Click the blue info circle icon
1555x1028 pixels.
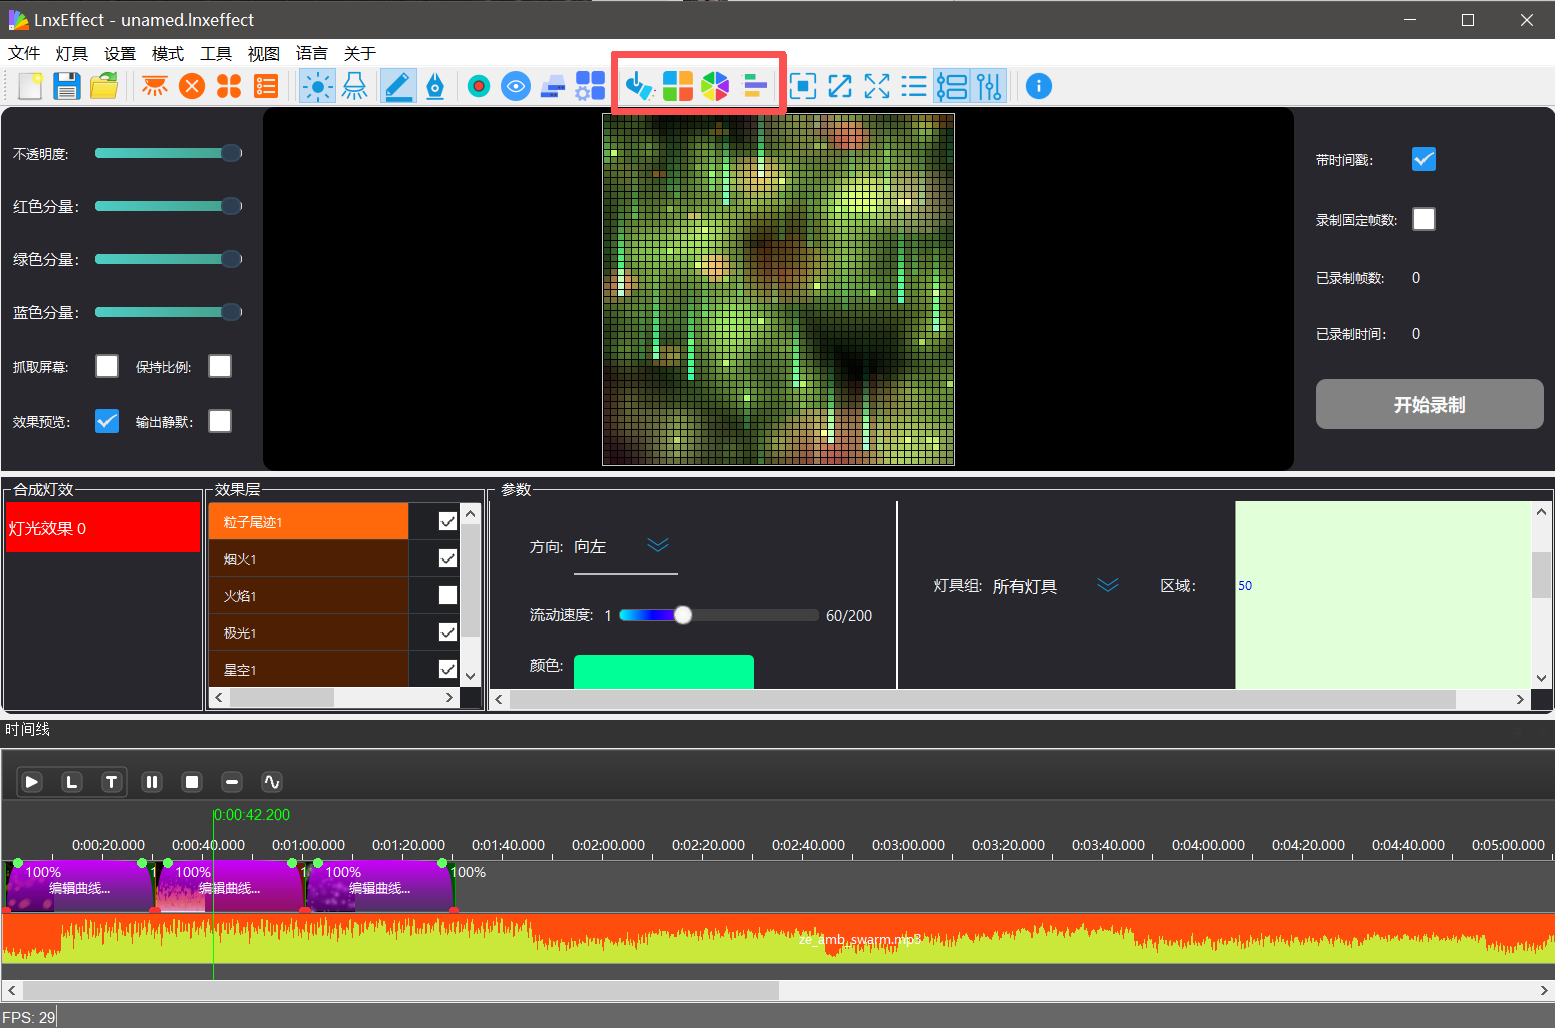[1039, 87]
